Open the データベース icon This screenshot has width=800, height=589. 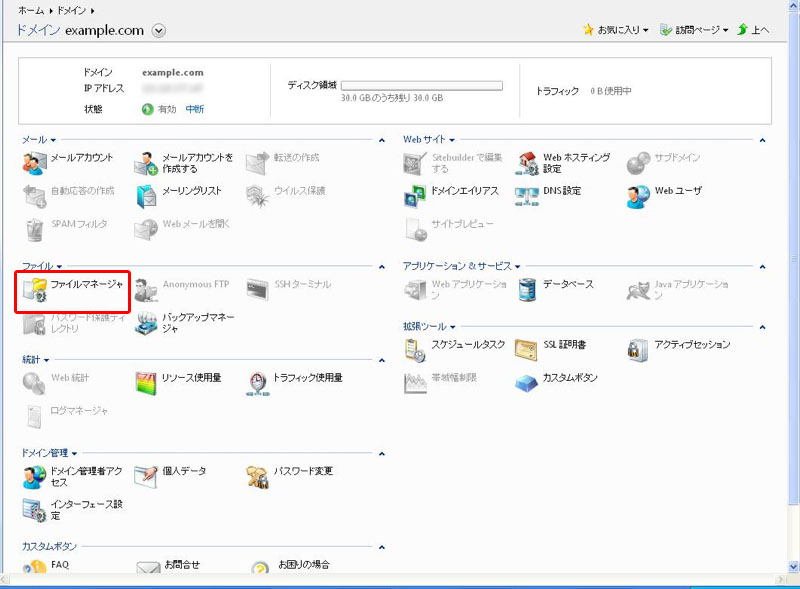[527, 290]
